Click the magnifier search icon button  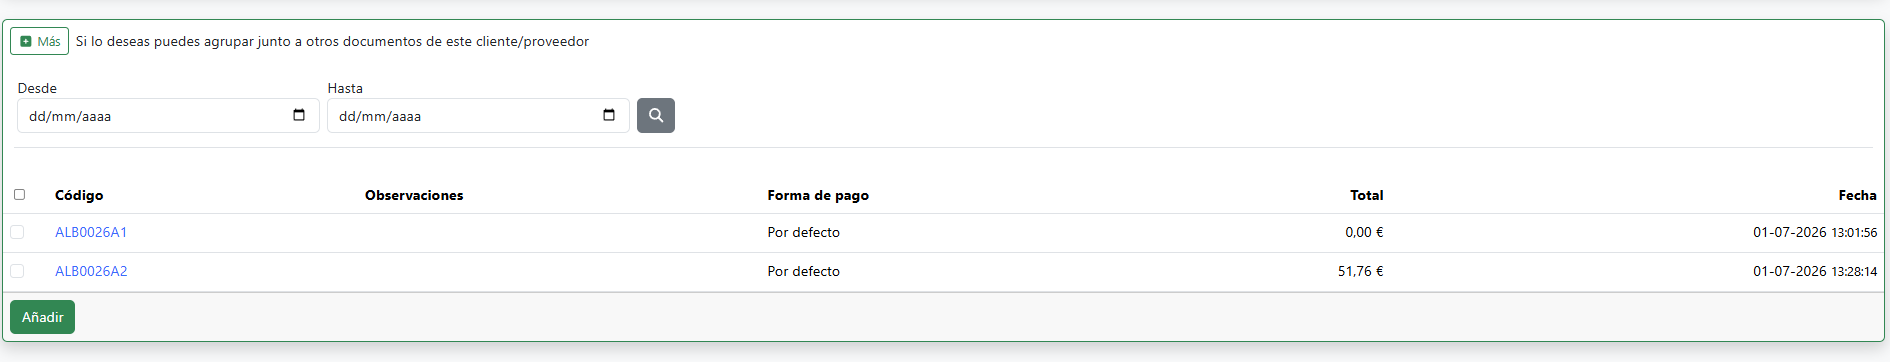coord(656,115)
